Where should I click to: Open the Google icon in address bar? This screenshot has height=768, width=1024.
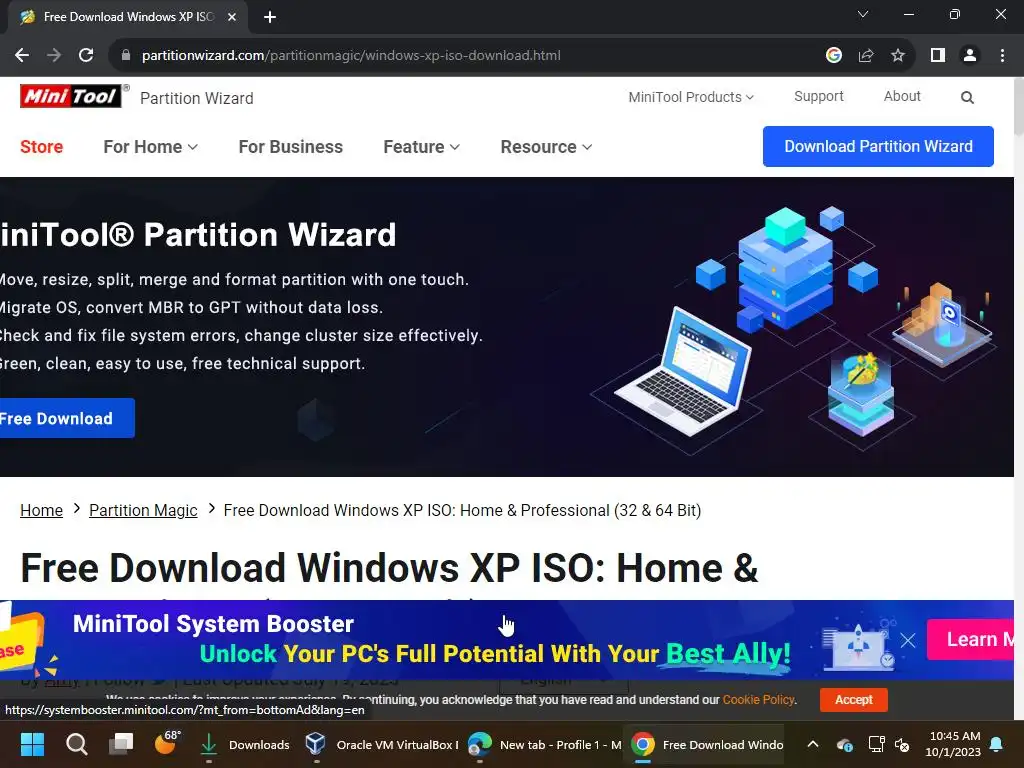click(x=833, y=56)
